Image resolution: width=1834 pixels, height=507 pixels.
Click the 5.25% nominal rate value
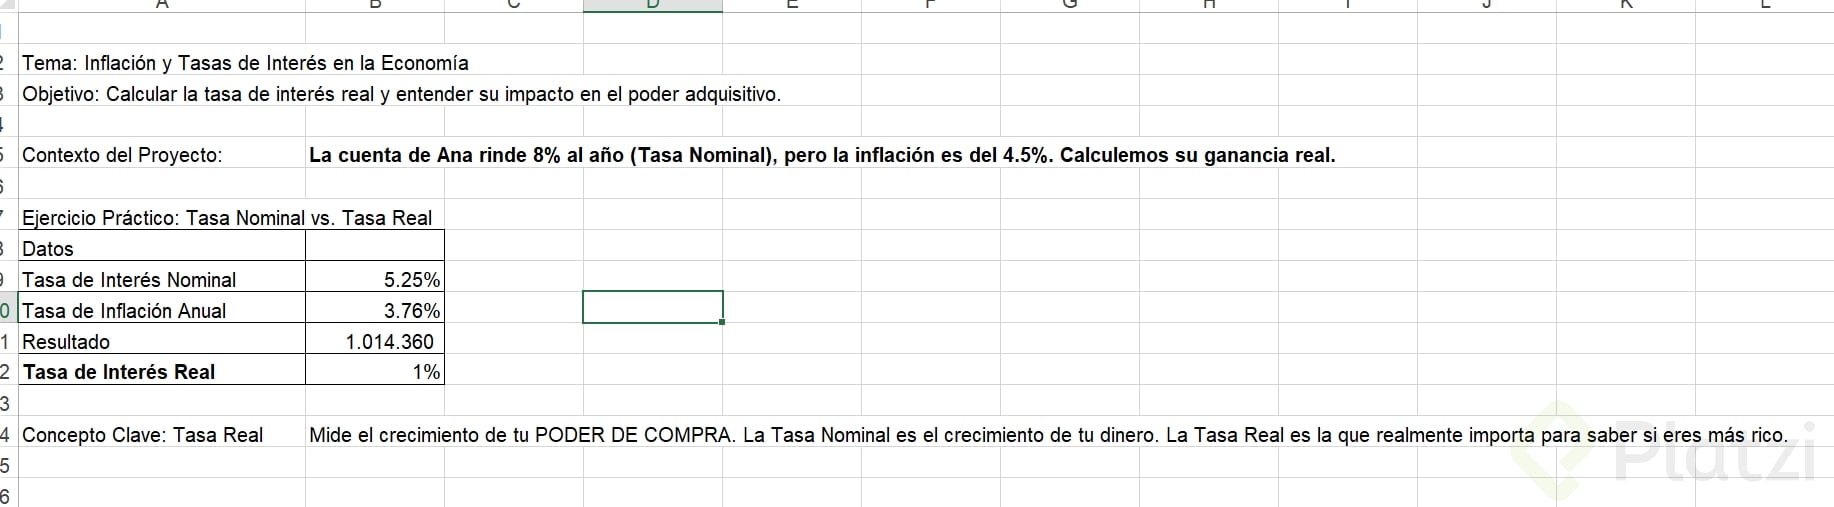(375, 280)
